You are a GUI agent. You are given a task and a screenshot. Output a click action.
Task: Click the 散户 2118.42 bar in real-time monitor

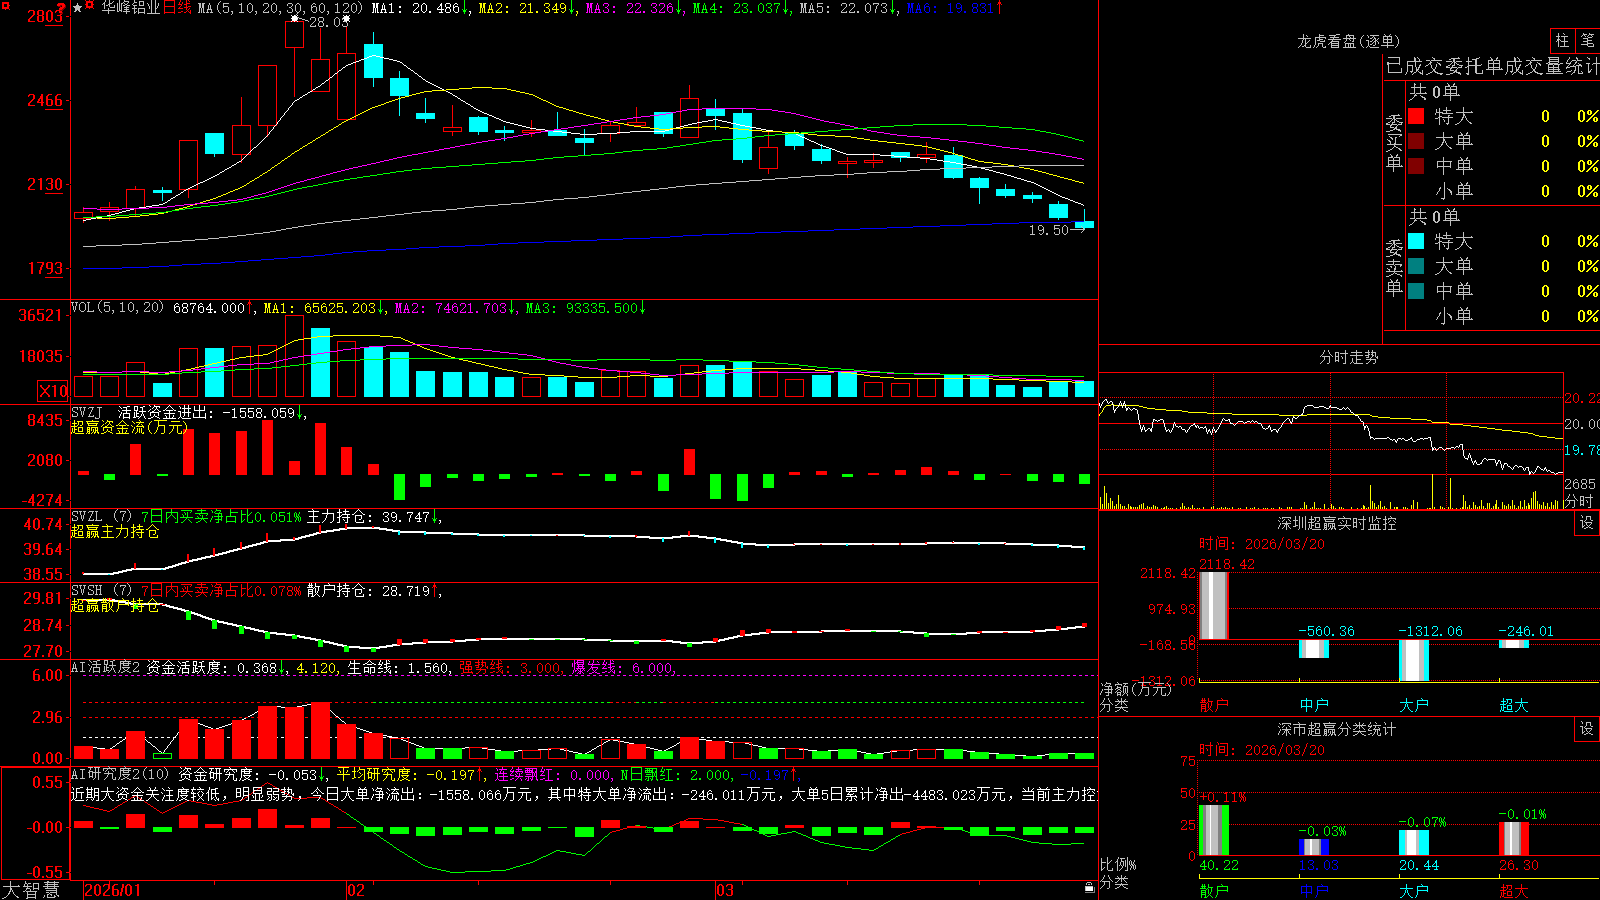point(1213,606)
